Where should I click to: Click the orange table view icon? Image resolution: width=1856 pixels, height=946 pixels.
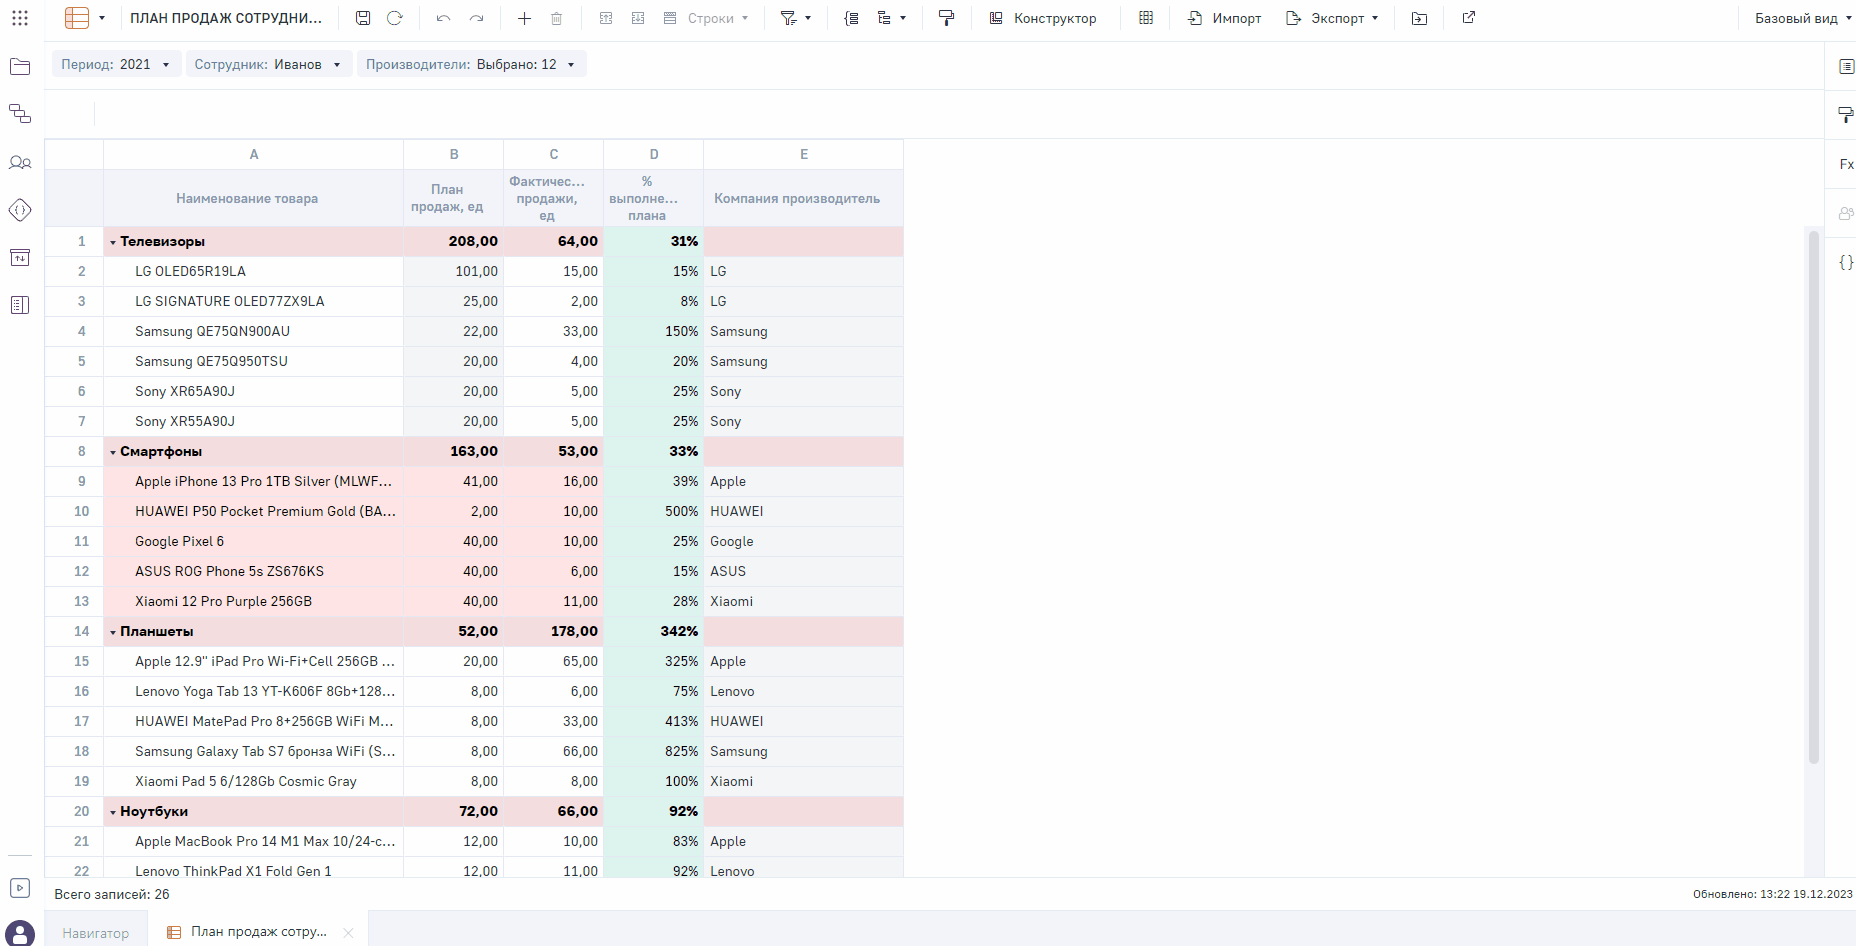coord(77,18)
